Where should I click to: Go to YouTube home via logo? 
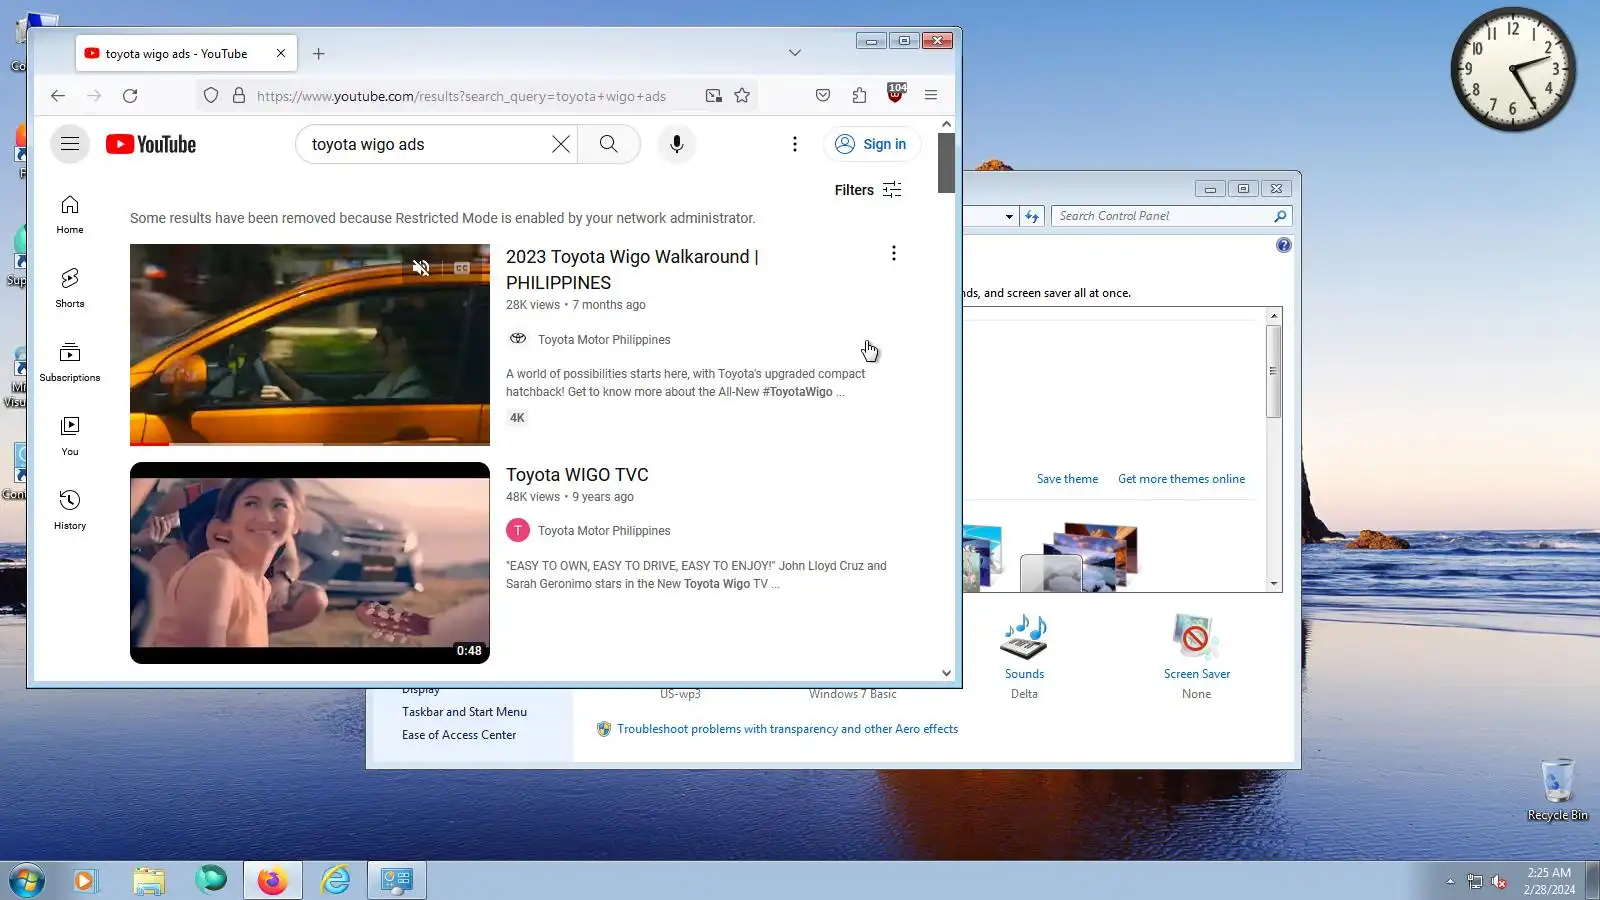[x=151, y=144]
